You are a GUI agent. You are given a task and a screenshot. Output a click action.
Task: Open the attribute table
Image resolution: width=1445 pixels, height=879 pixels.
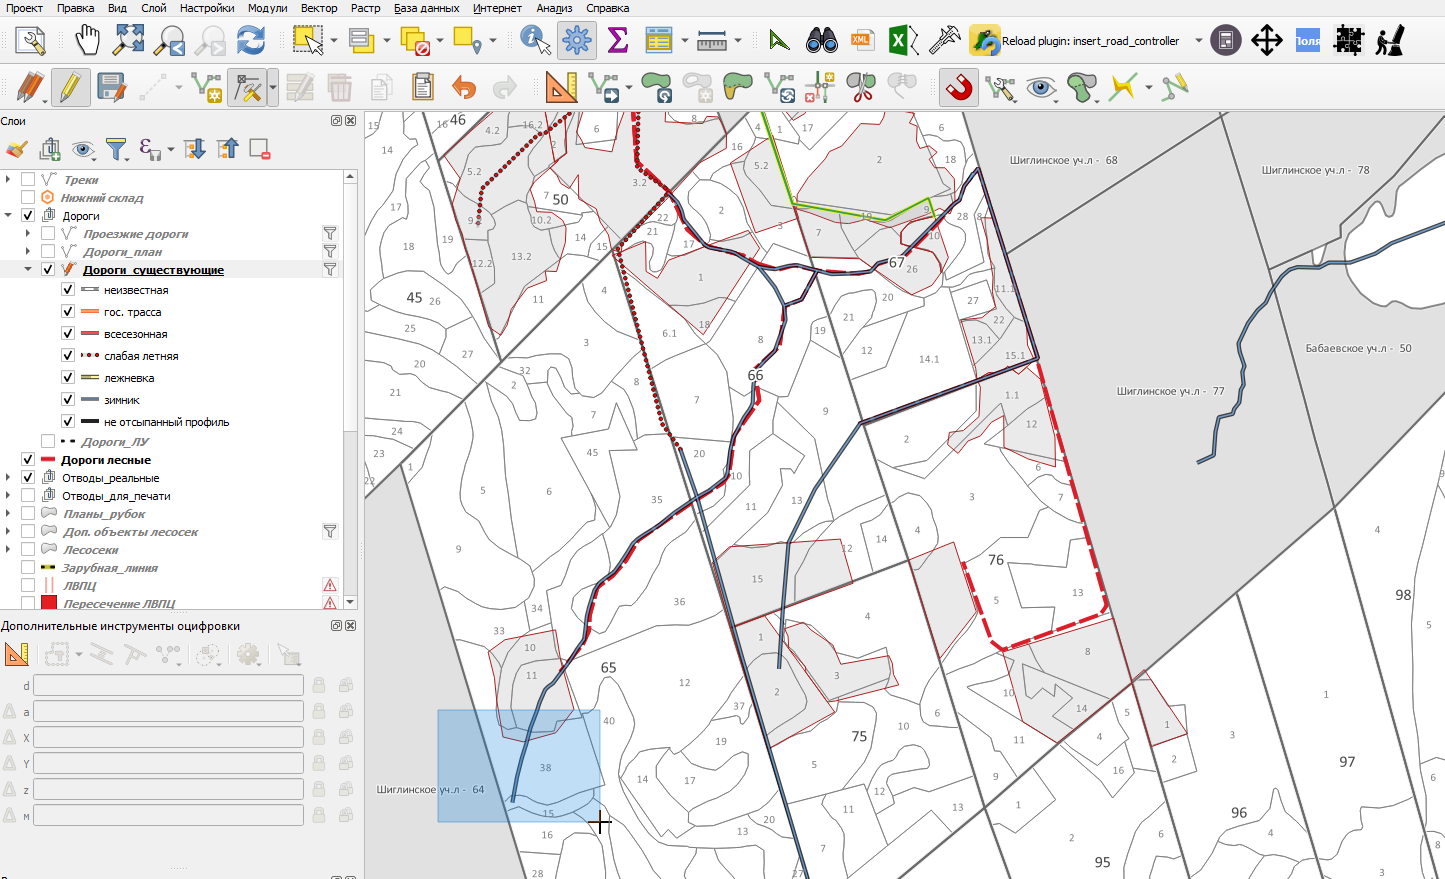pyautogui.click(x=659, y=40)
